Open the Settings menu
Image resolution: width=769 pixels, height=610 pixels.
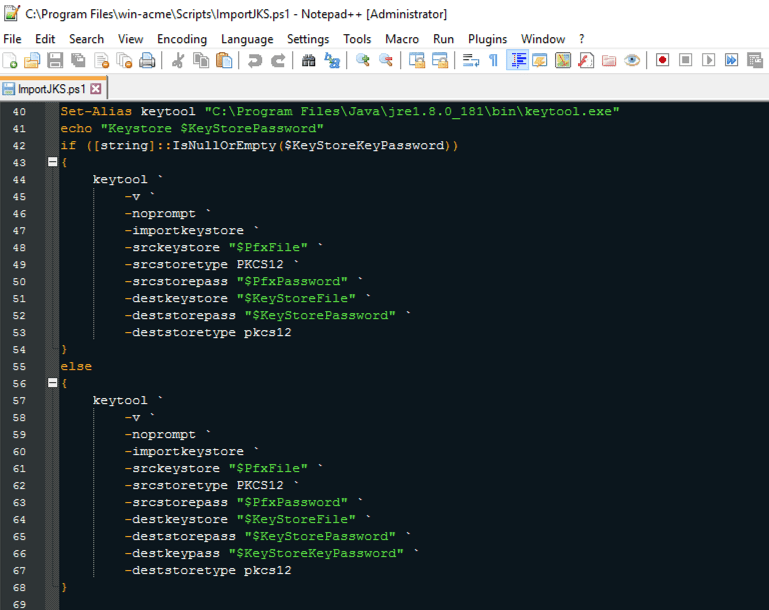[308, 39]
